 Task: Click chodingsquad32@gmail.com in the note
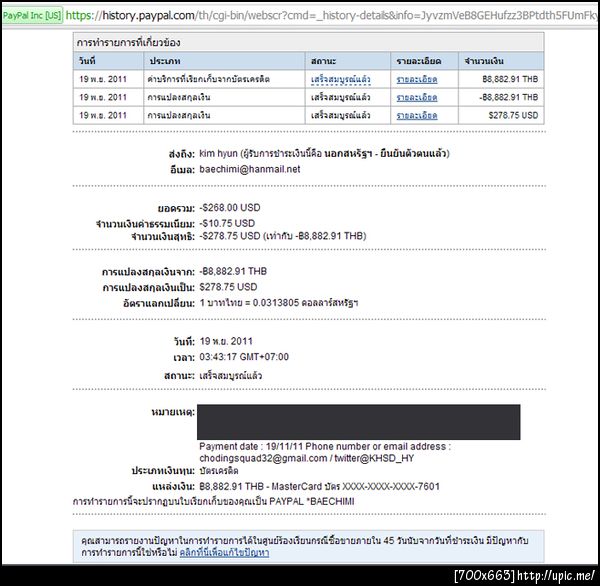tap(263, 458)
